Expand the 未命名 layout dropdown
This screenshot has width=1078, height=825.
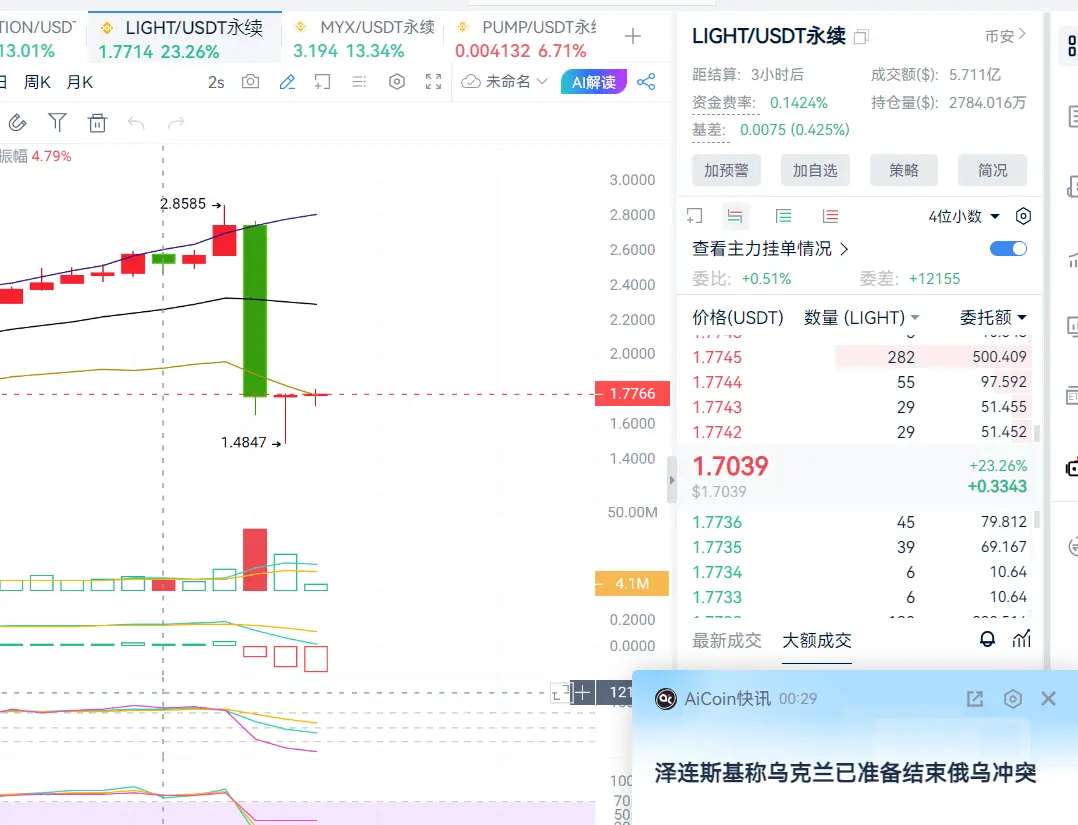pyautogui.click(x=504, y=82)
